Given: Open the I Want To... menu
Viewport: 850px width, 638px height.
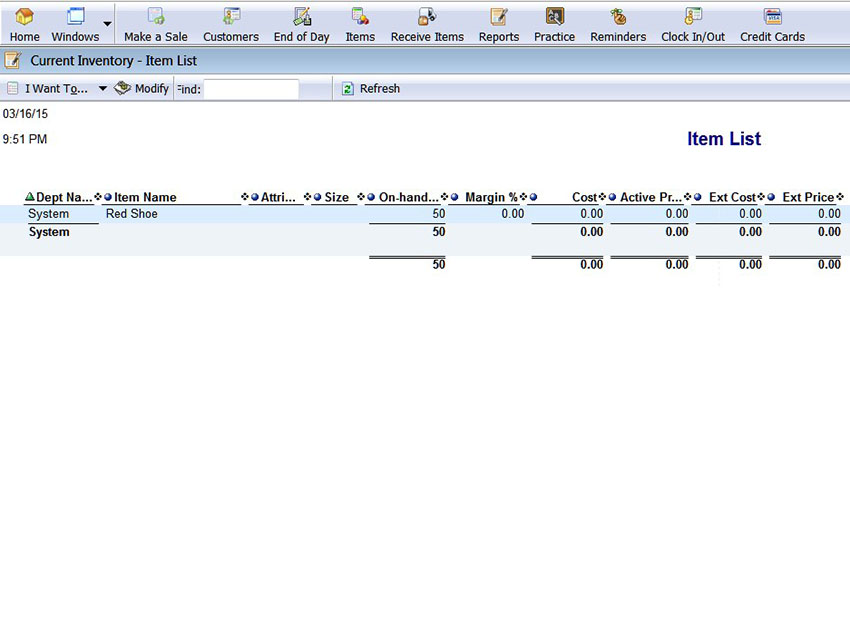Looking at the screenshot, I should [x=56, y=88].
